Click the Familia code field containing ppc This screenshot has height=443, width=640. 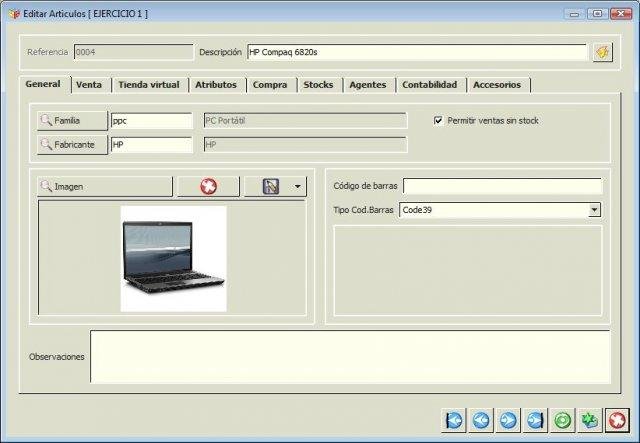coord(151,121)
